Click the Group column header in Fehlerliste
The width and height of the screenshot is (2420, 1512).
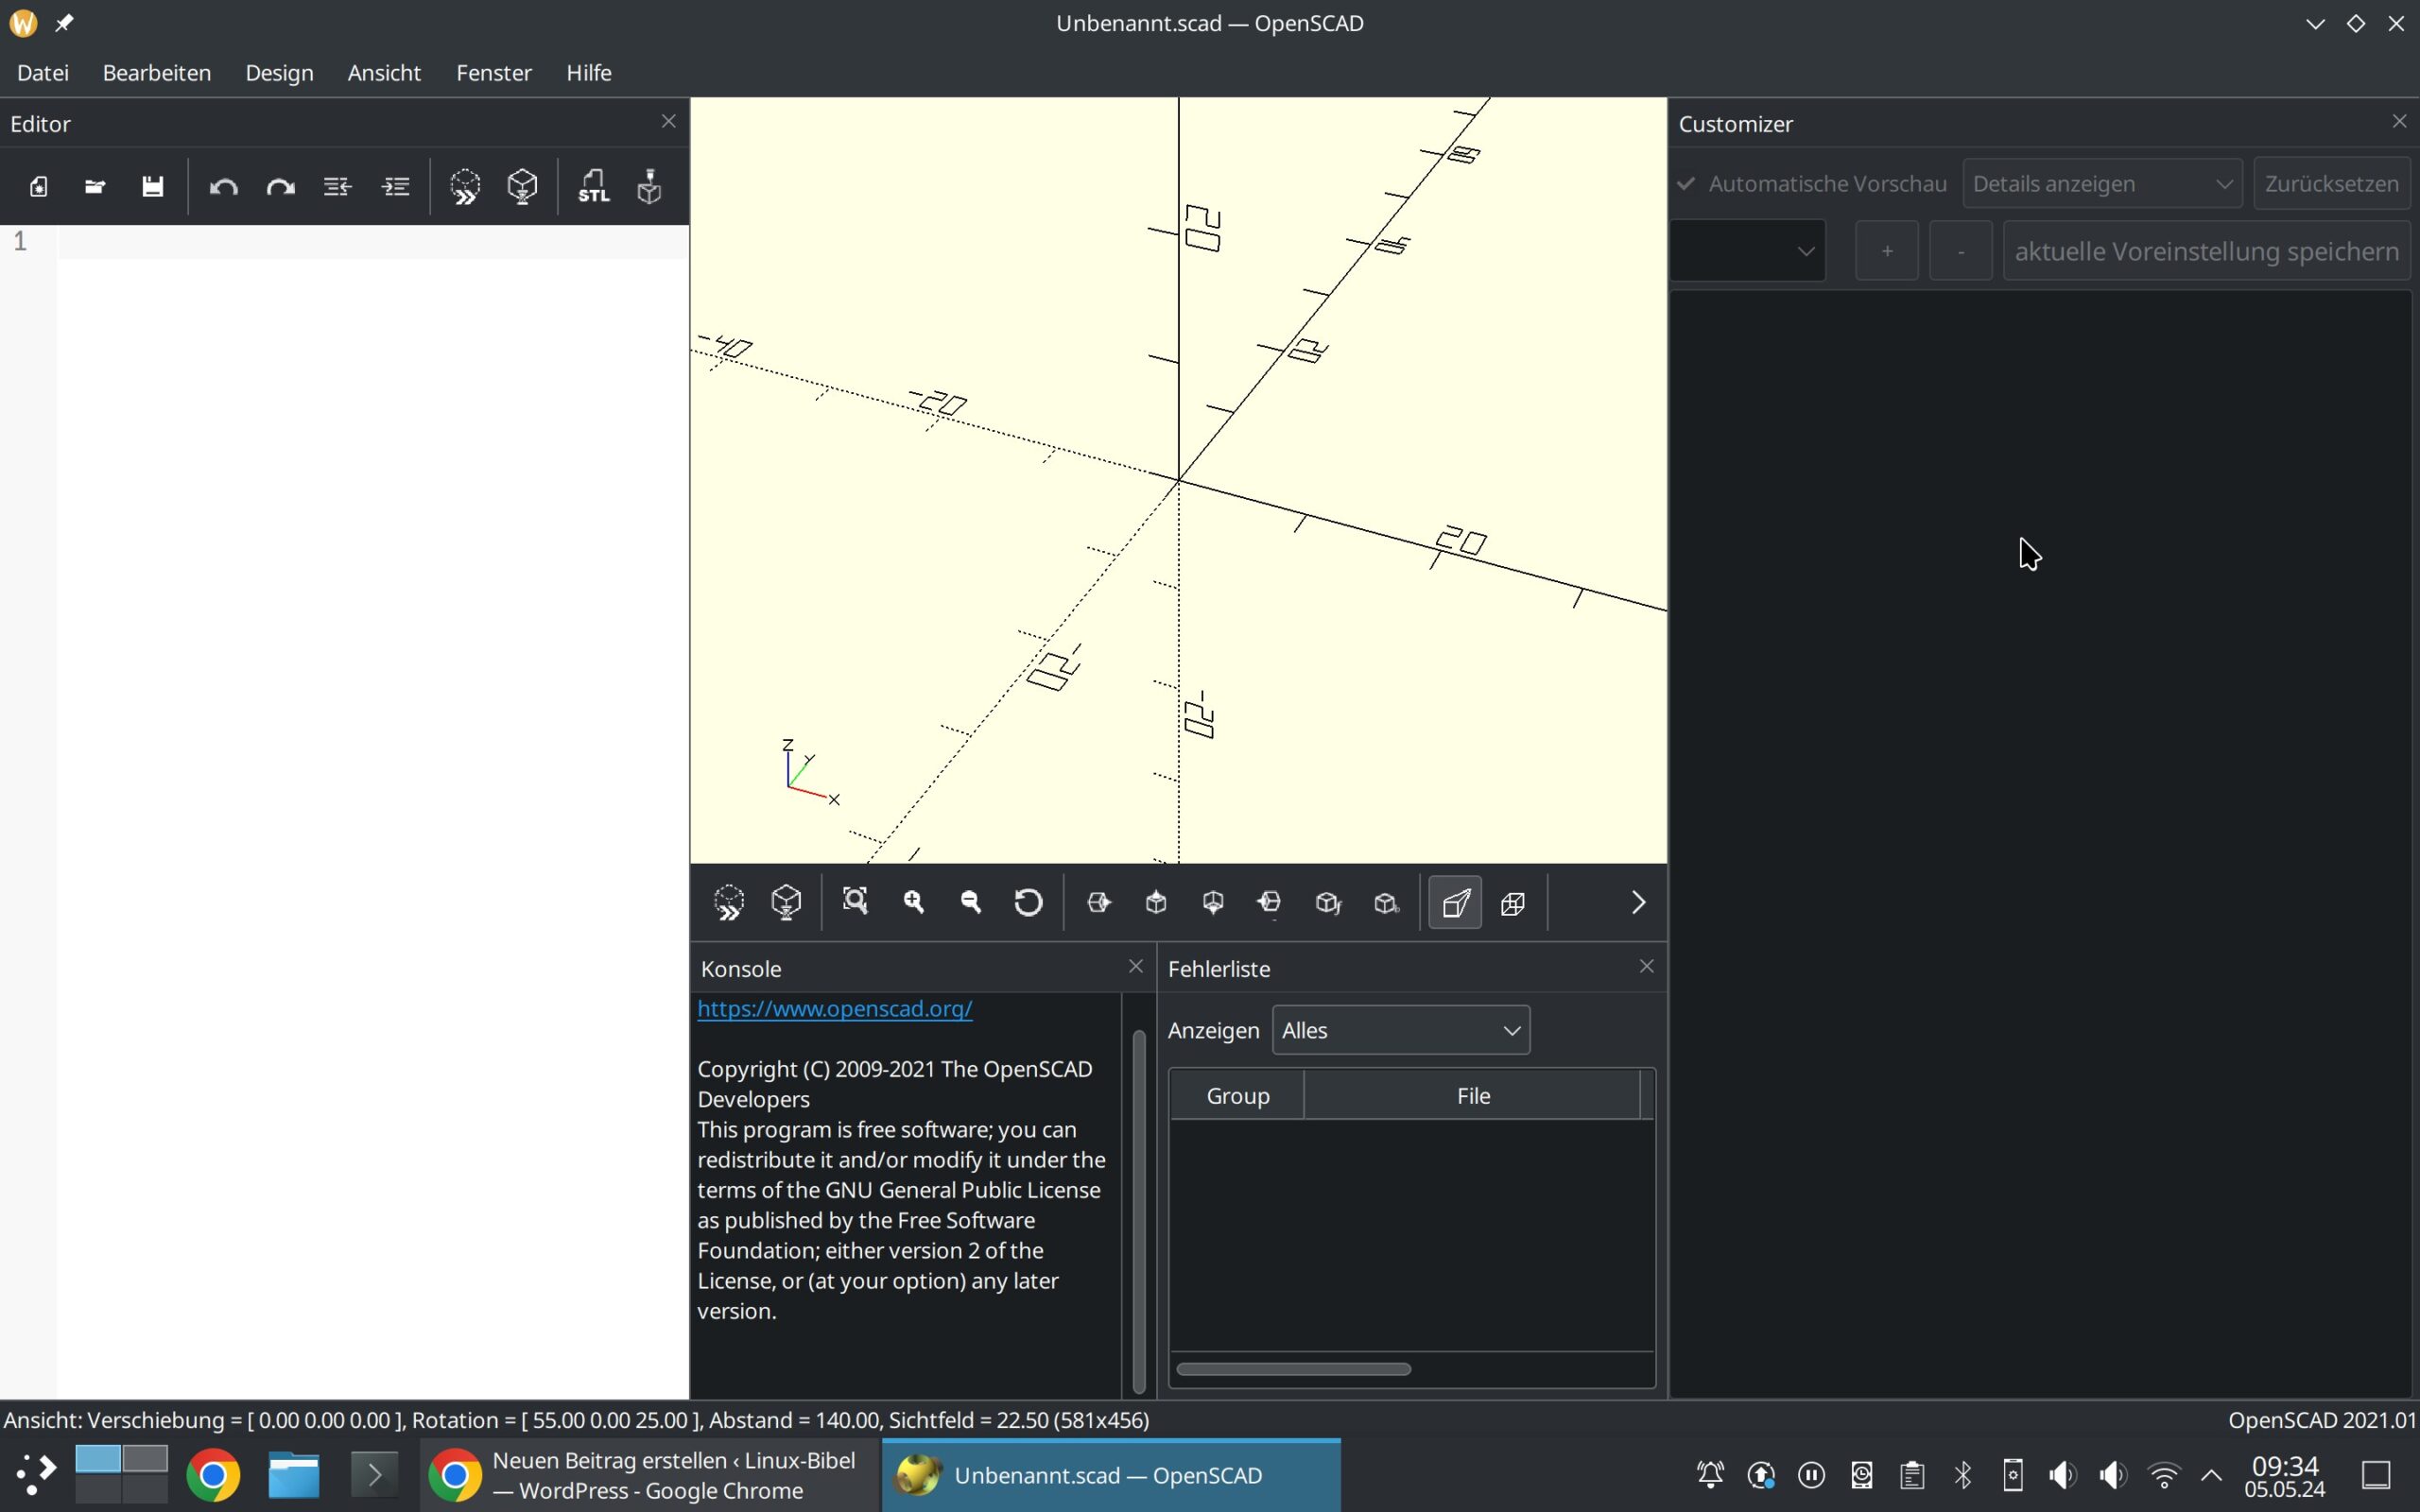pyautogui.click(x=1237, y=1095)
